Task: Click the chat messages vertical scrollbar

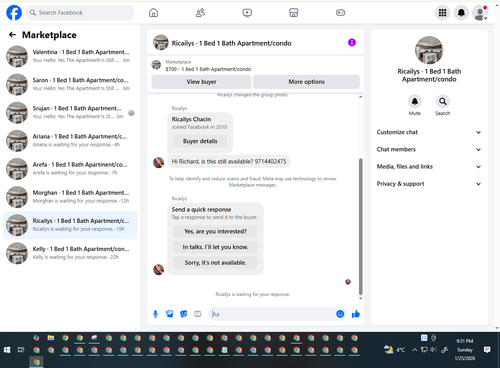Action: pyautogui.click(x=360, y=227)
